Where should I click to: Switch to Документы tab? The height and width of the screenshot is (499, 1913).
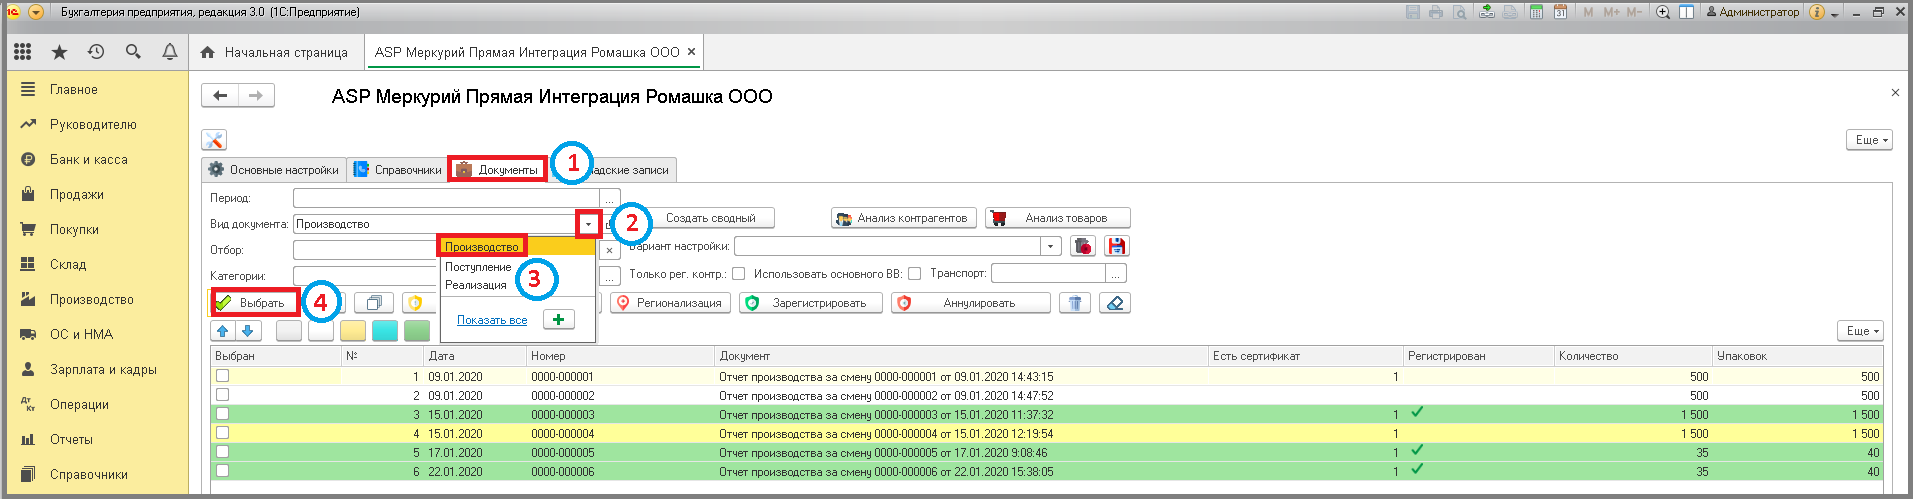tap(497, 170)
